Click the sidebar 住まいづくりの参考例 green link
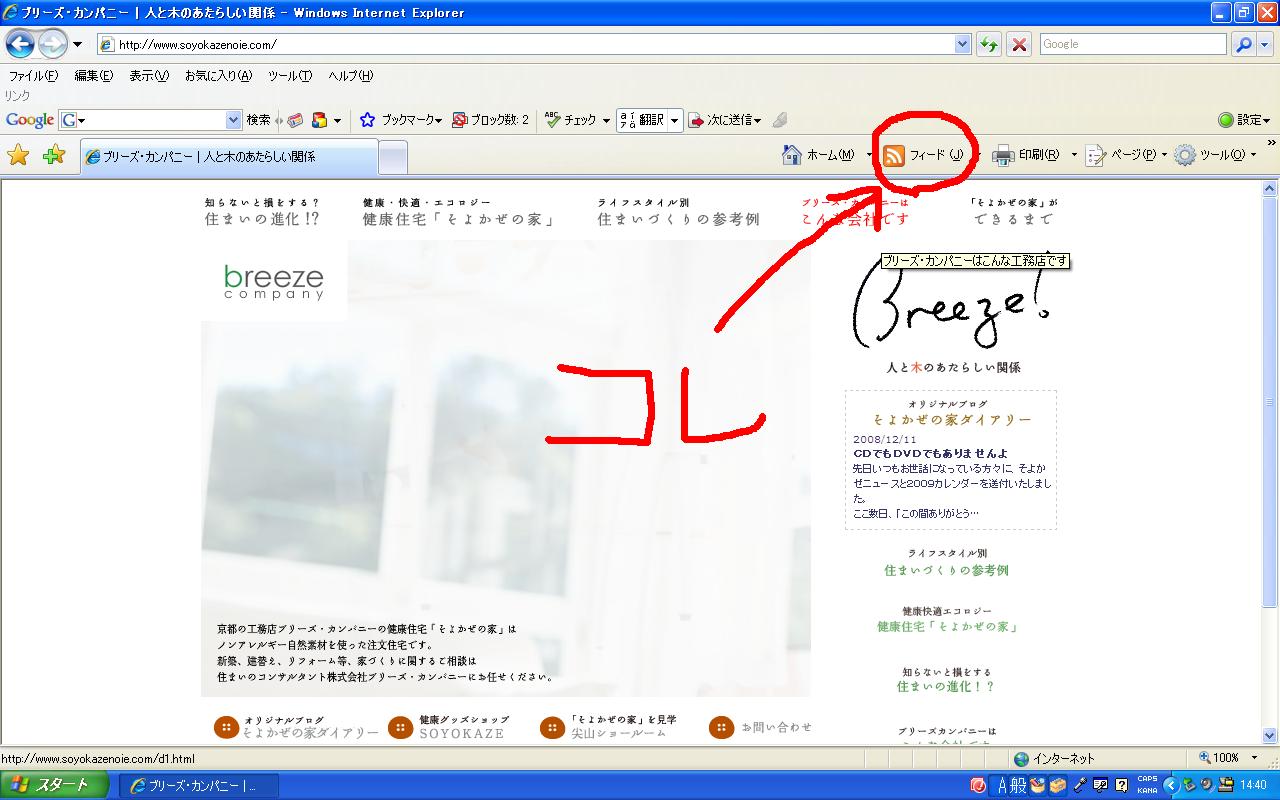This screenshot has height=800, width=1280. (947, 570)
